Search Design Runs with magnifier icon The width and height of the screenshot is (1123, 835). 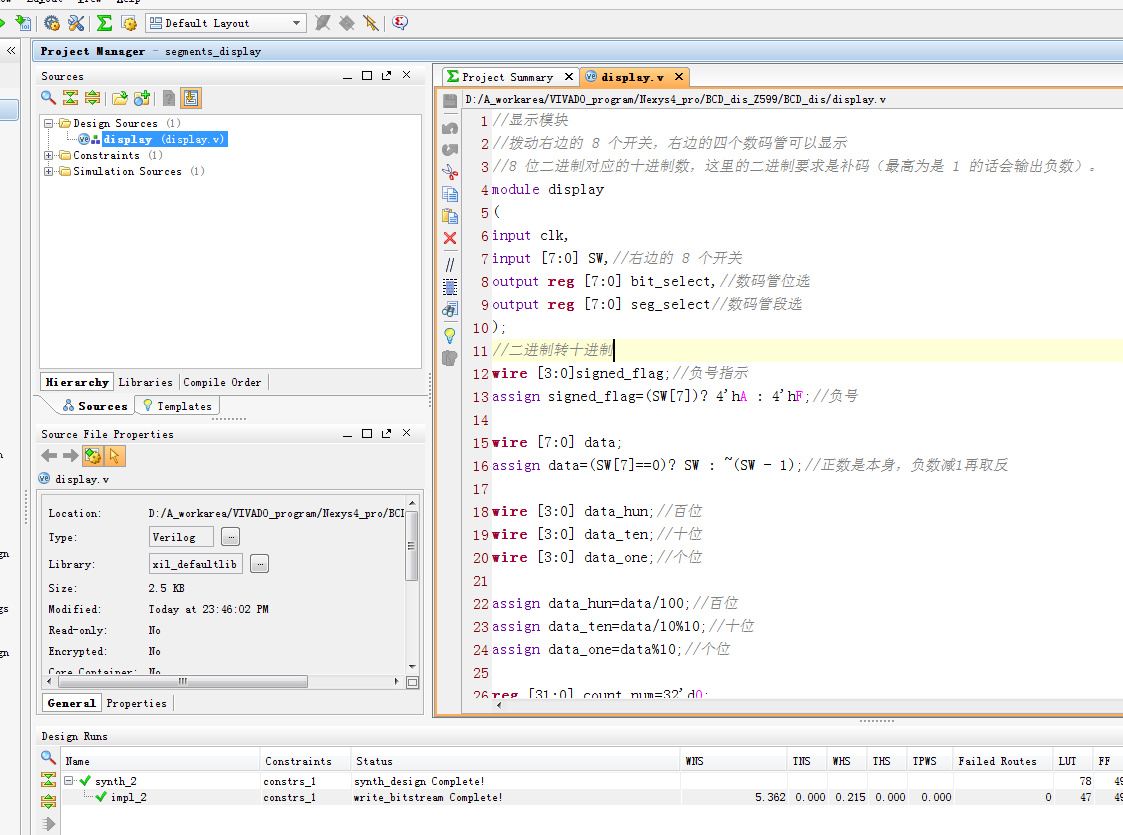pos(48,757)
